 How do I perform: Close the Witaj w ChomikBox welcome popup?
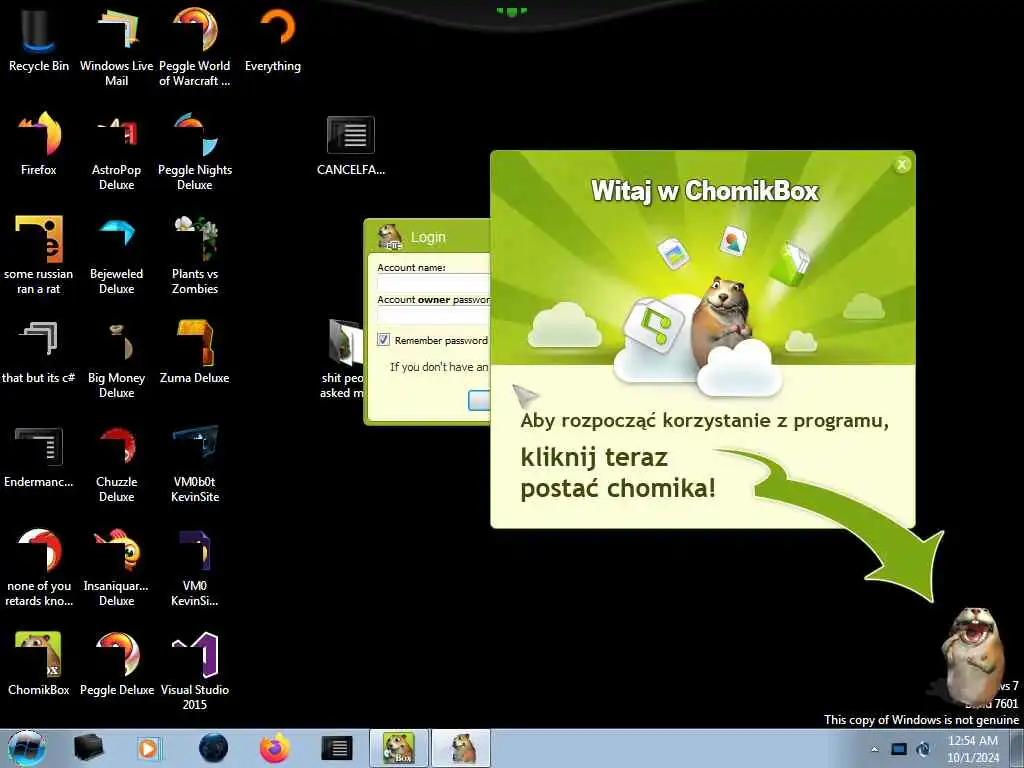pos(902,165)
